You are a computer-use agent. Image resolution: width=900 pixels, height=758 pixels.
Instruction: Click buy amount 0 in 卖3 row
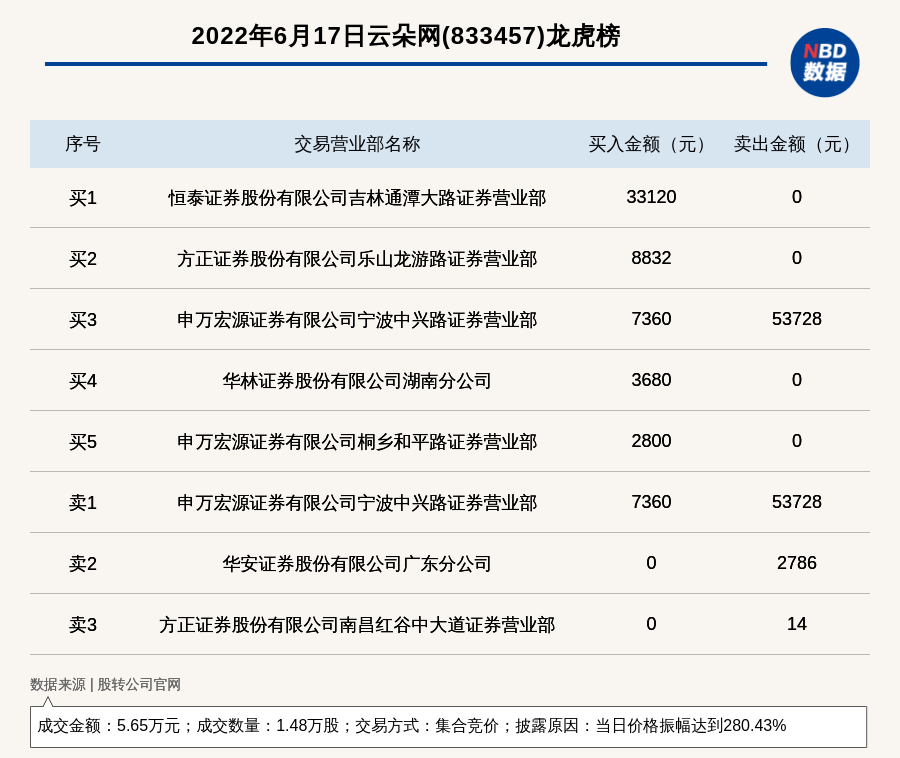pos(651,624)
